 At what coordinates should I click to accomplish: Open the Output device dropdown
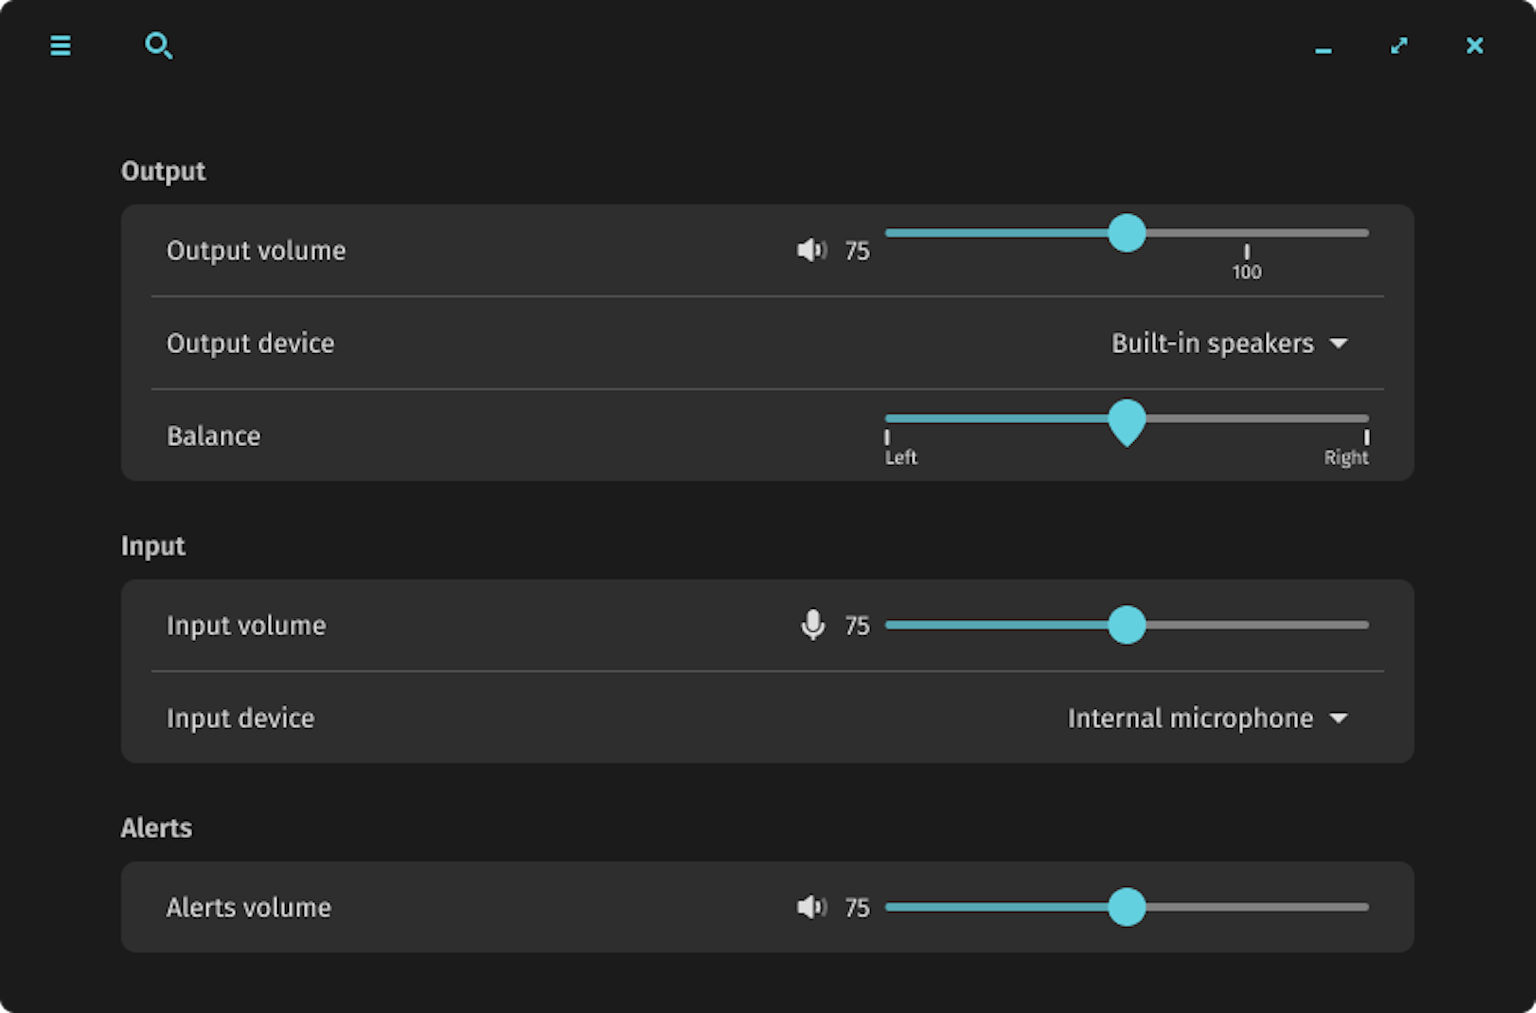pos(1229,343)
